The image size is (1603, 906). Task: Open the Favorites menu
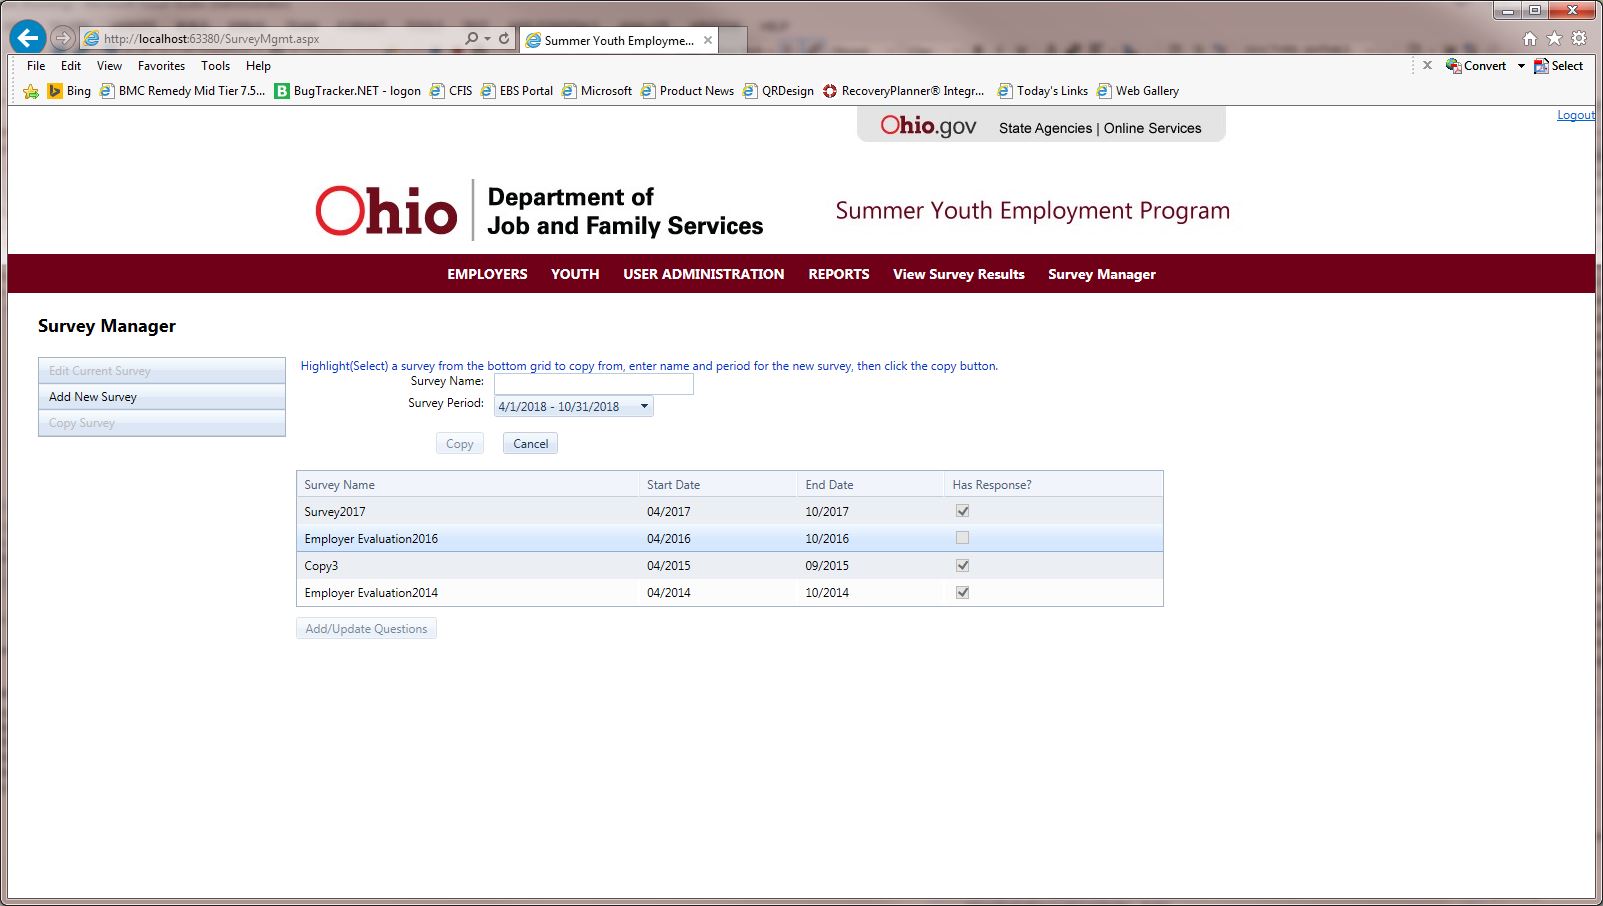point(161,66)
